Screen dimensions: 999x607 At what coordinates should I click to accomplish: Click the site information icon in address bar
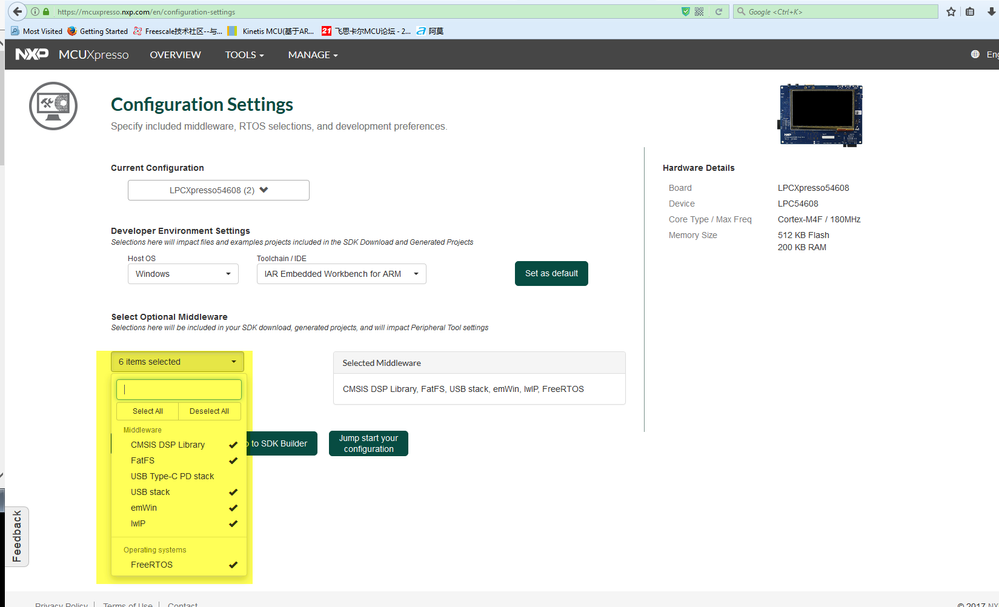(35, 11)
